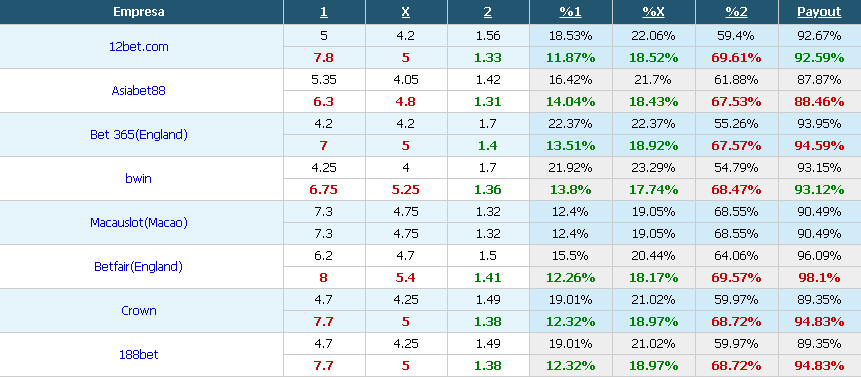Select 12bet.com current home odds 7.8

tap(323, 58)
